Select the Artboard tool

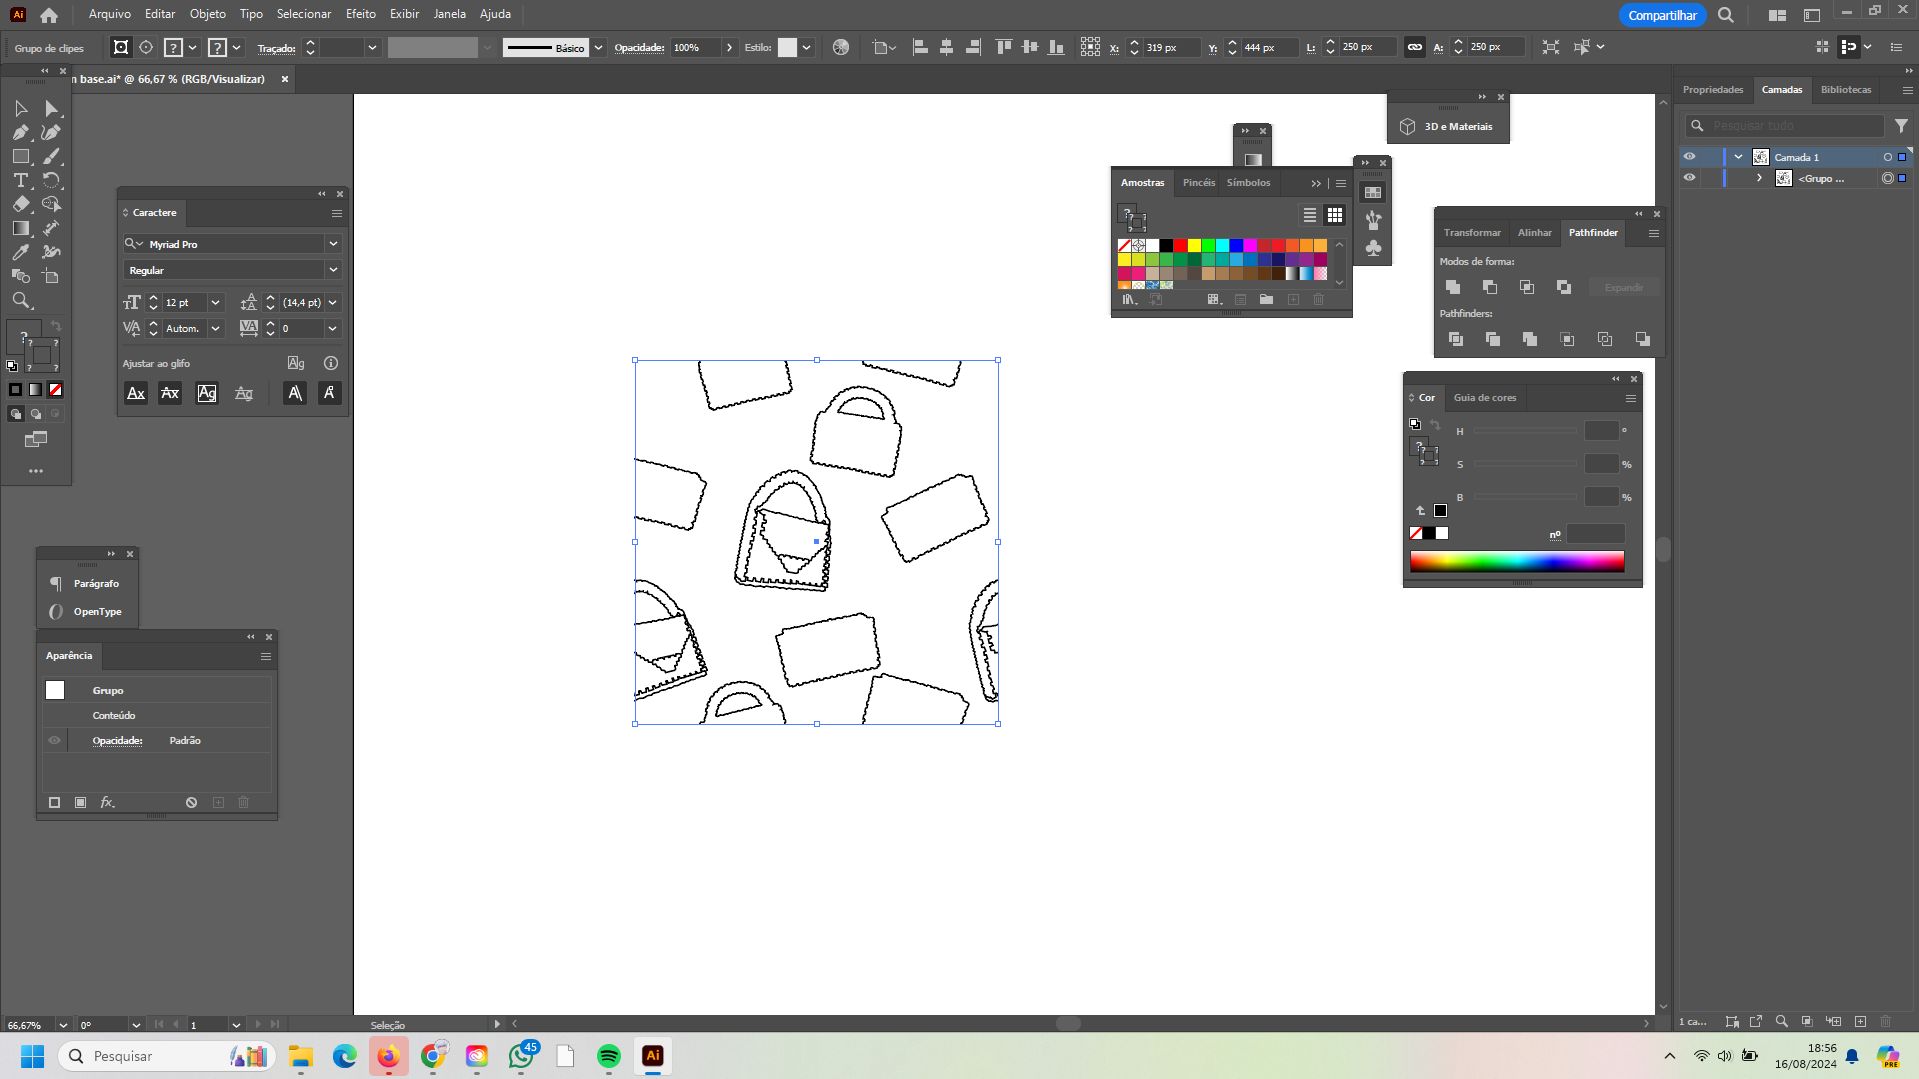point(51,276)
